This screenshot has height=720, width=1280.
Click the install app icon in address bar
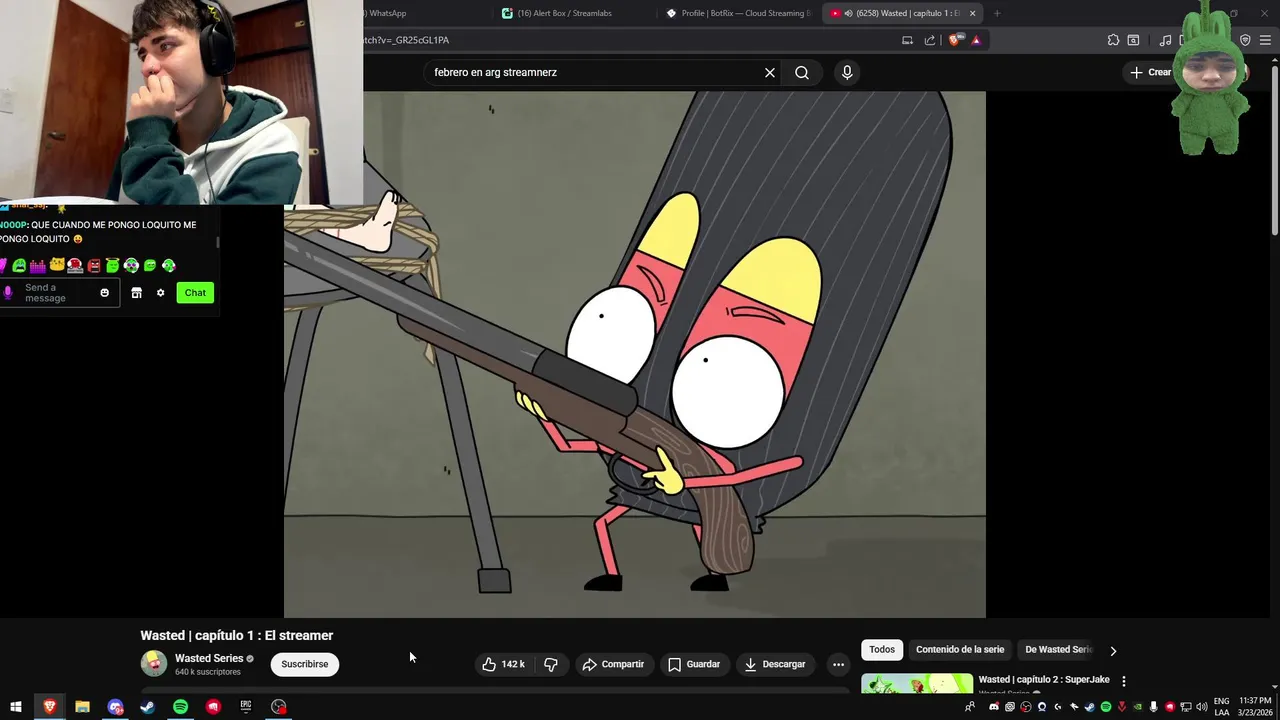point(907,40)
